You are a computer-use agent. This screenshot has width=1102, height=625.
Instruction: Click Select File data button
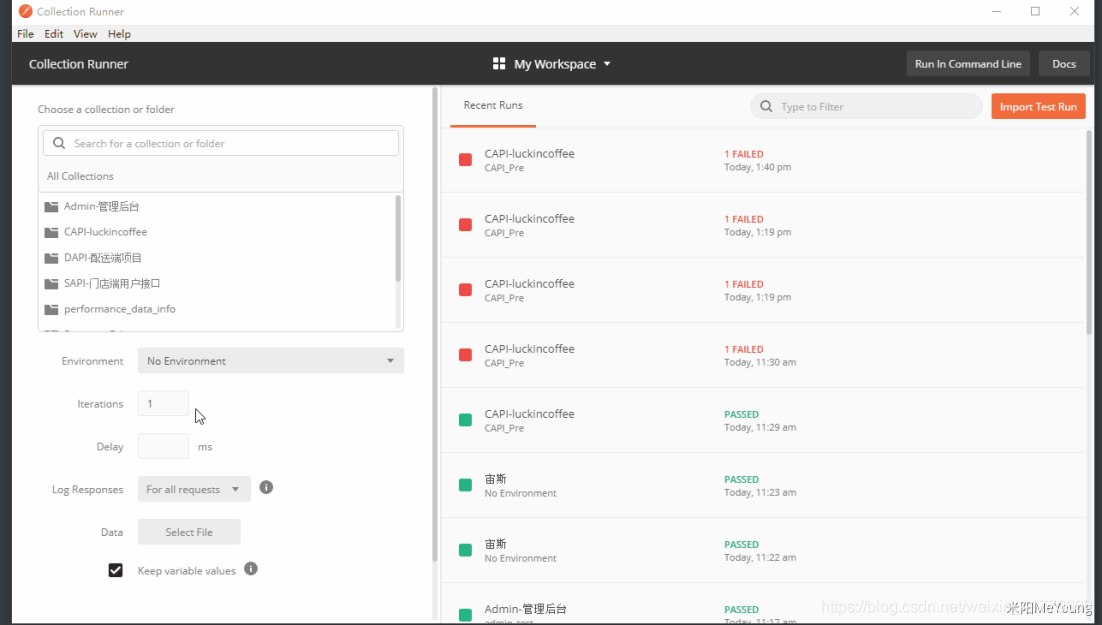pyautogui.click(x=189, y=532)
